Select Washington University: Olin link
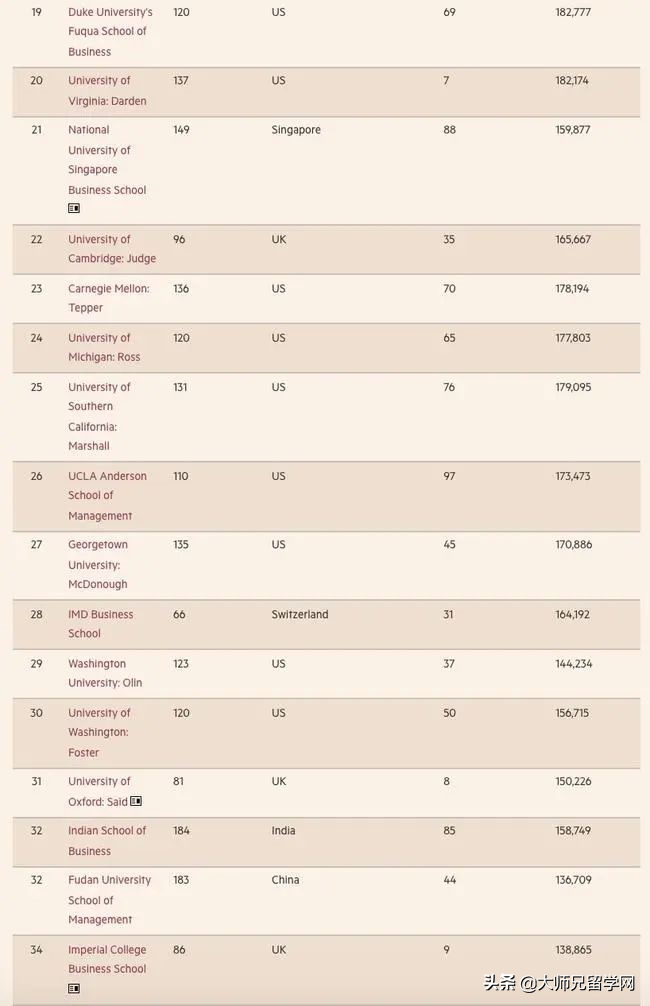650x1006 pixels. point(105,673)
